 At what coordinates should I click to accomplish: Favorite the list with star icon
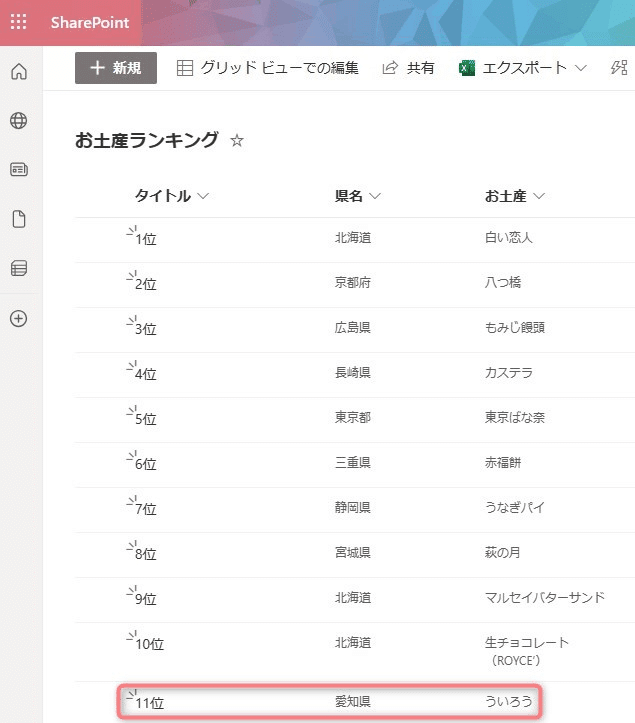[237, 140]
